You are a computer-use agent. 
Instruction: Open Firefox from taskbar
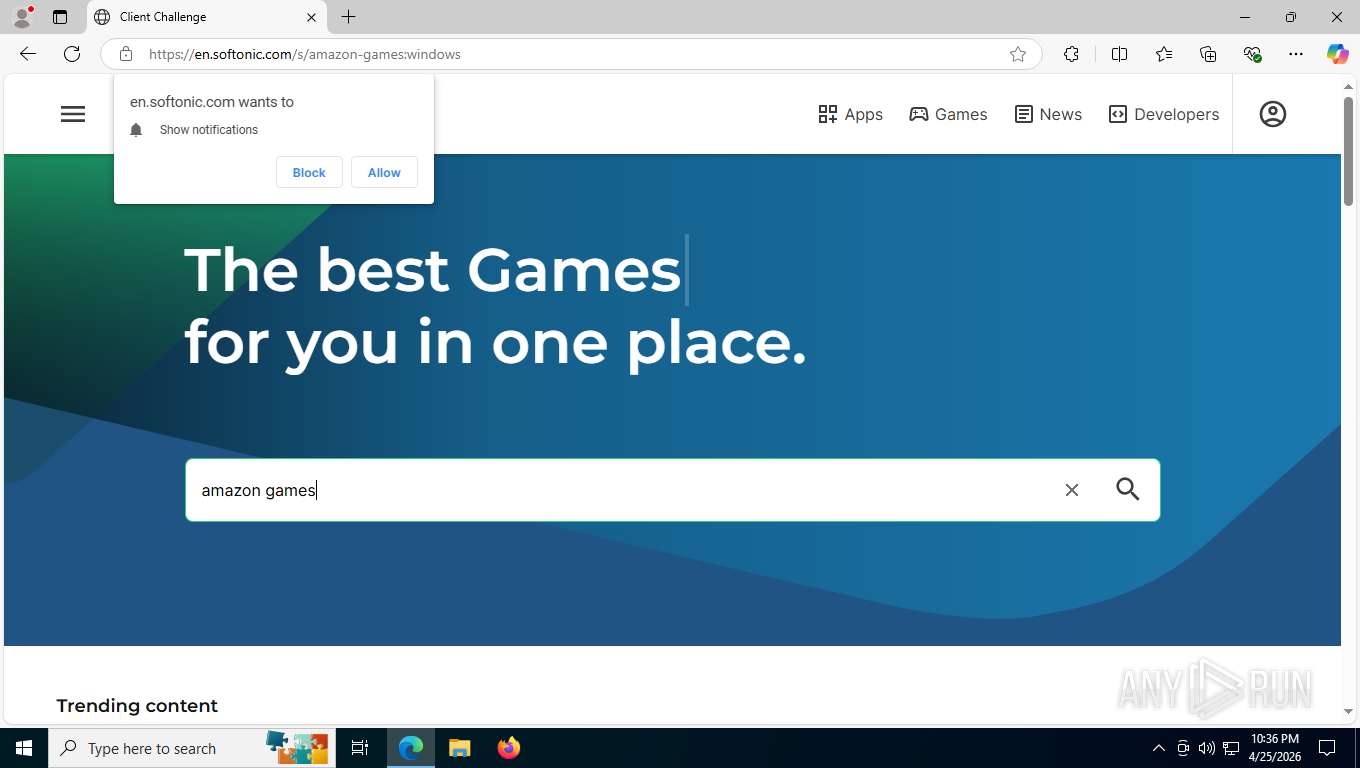click(x=509, y=748)
